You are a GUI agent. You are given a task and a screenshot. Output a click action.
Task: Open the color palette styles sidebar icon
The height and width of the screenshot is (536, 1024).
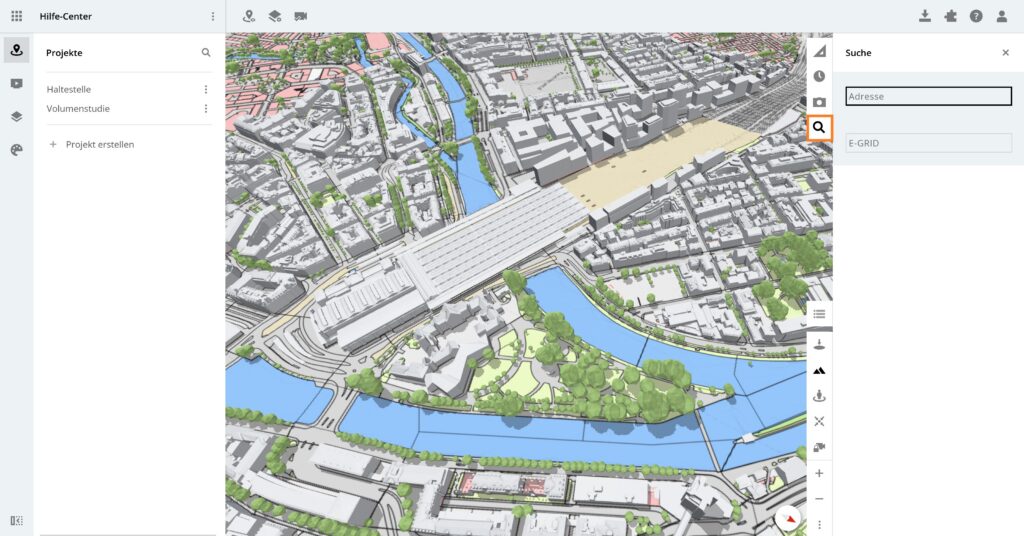16,150
